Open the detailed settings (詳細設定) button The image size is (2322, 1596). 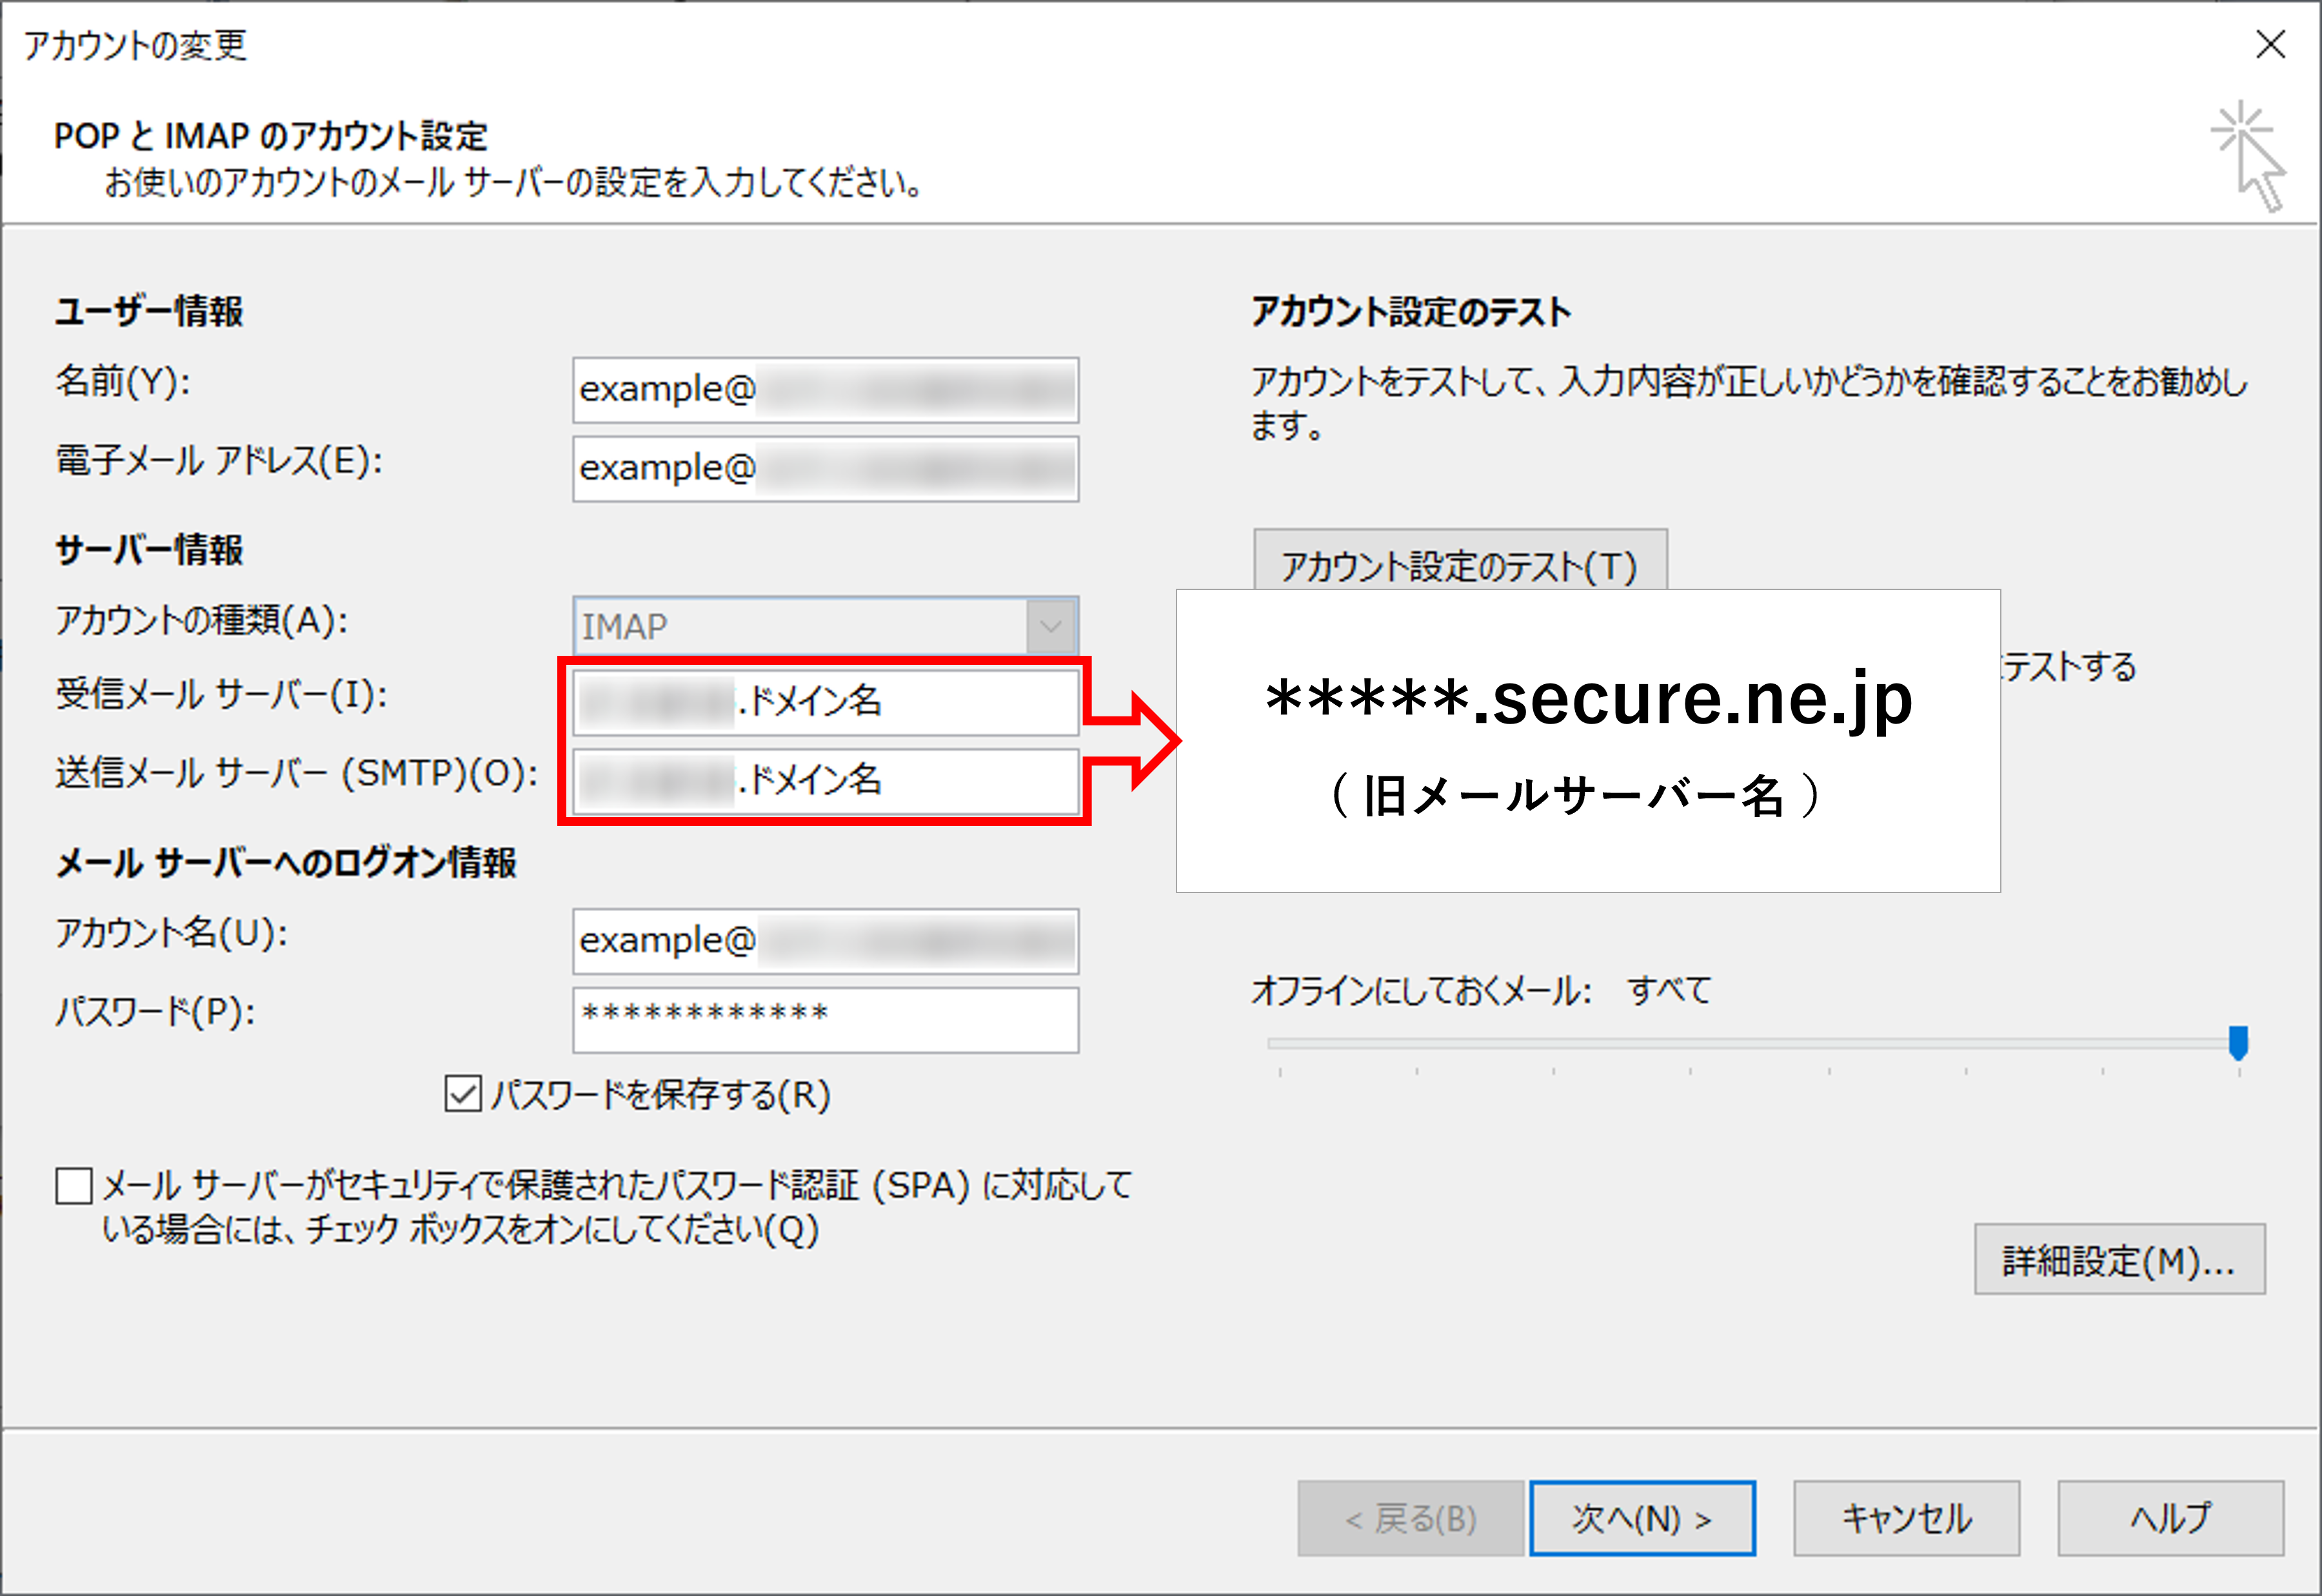2119,1260
